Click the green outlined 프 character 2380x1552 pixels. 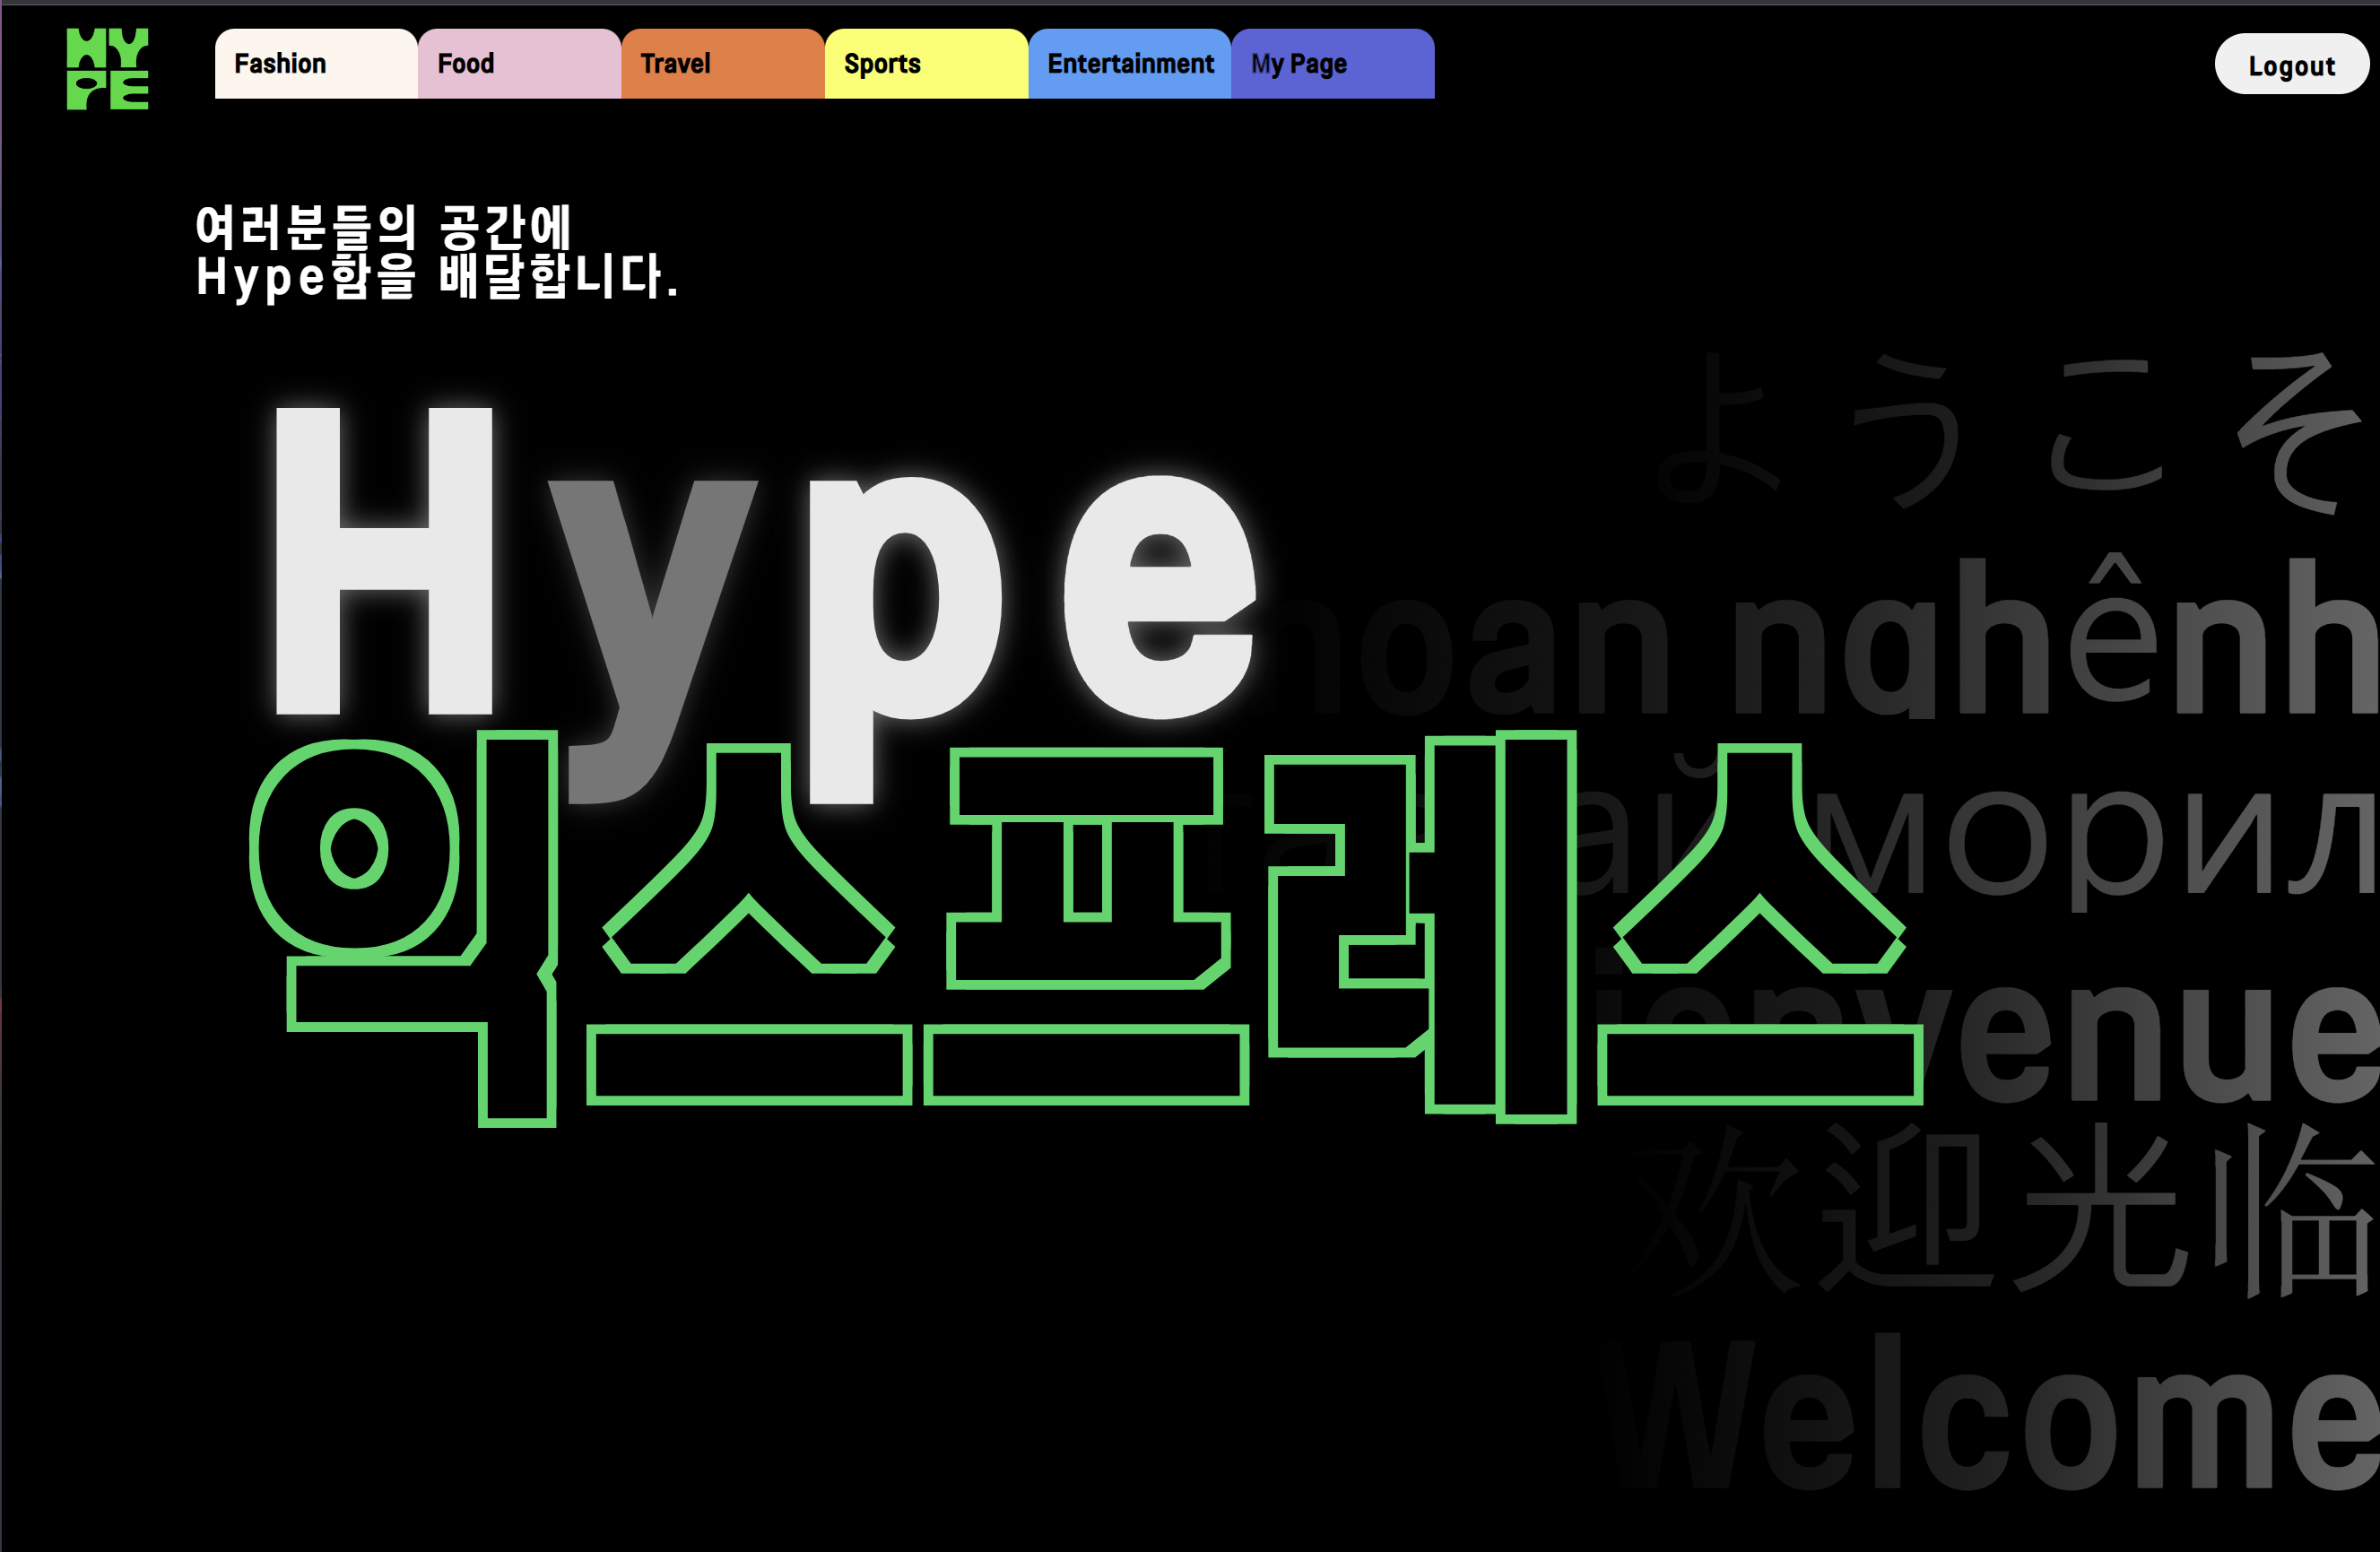1087,925
